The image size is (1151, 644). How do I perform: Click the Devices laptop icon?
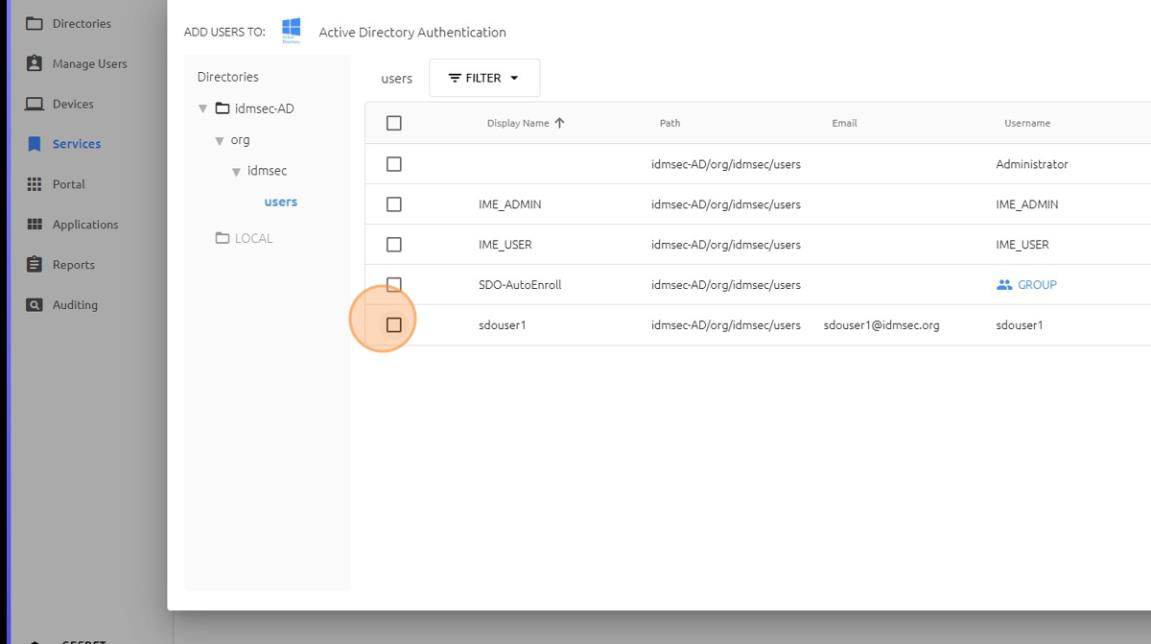[34, 104]
